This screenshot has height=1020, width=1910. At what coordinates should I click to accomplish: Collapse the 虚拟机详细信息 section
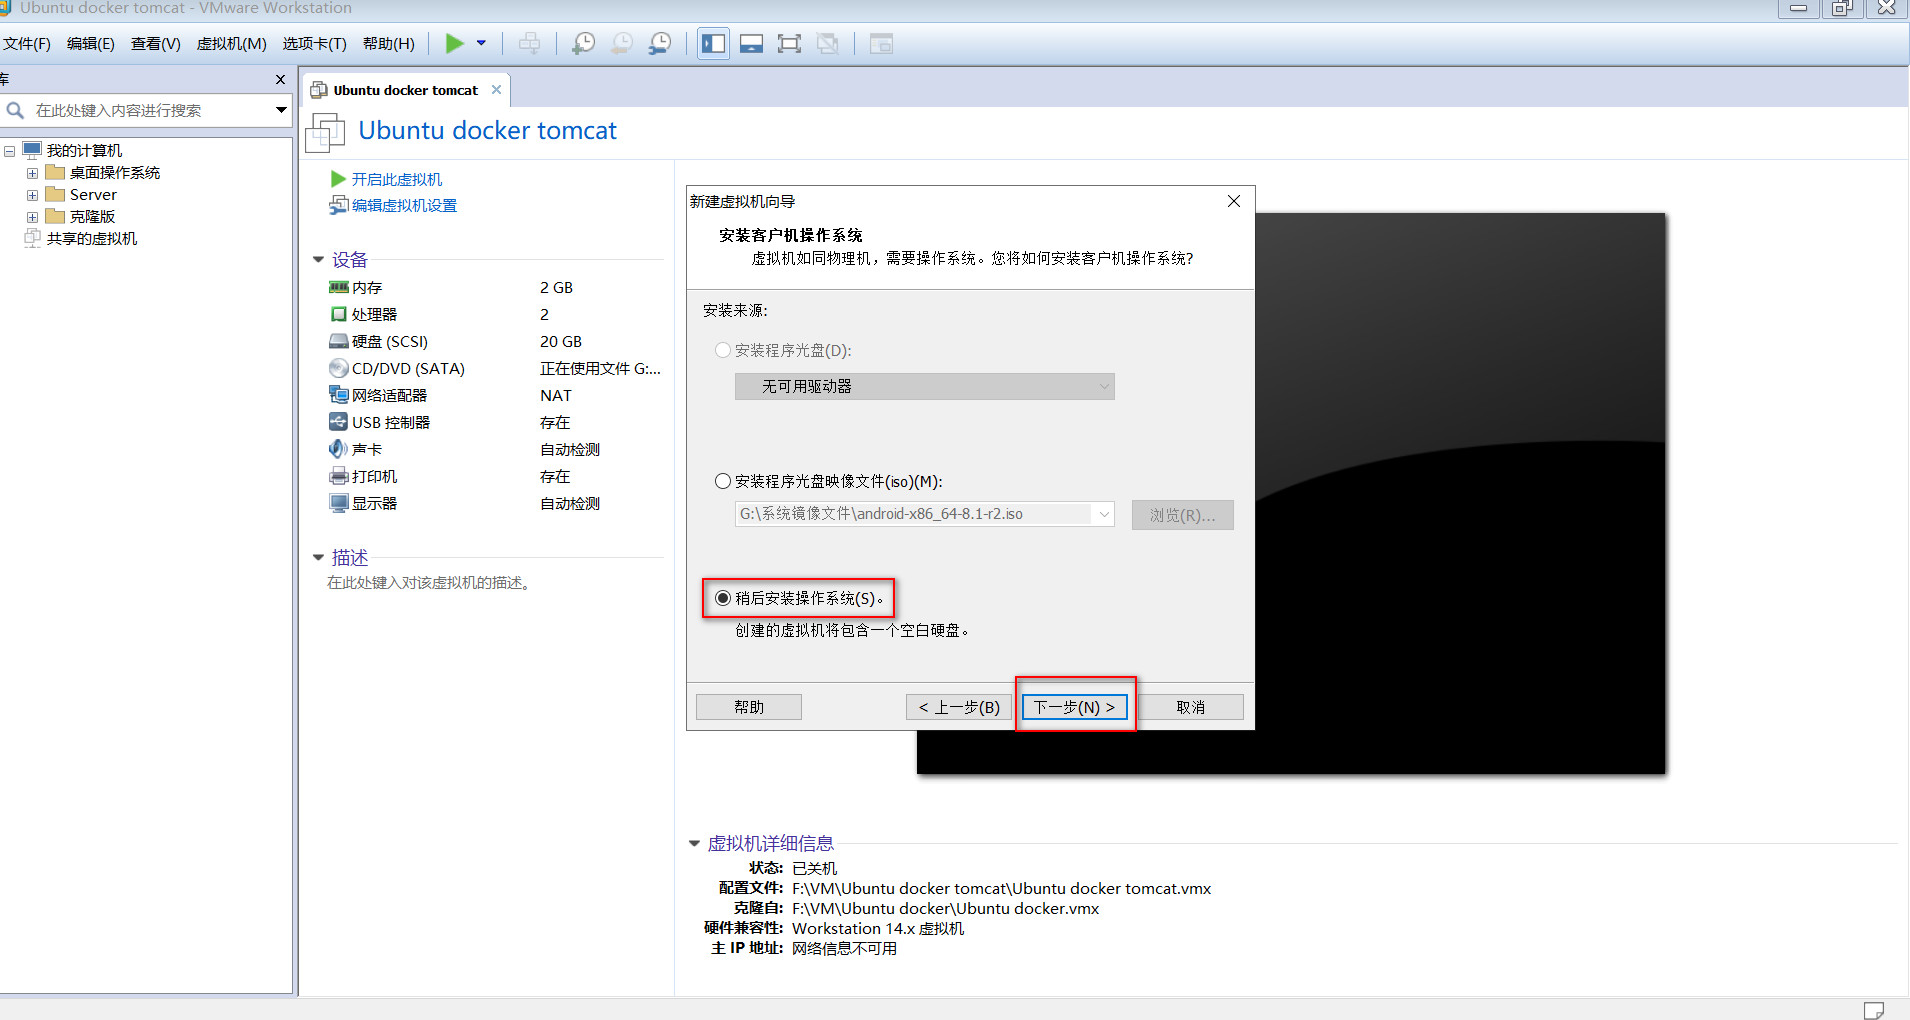pos(694,844)
